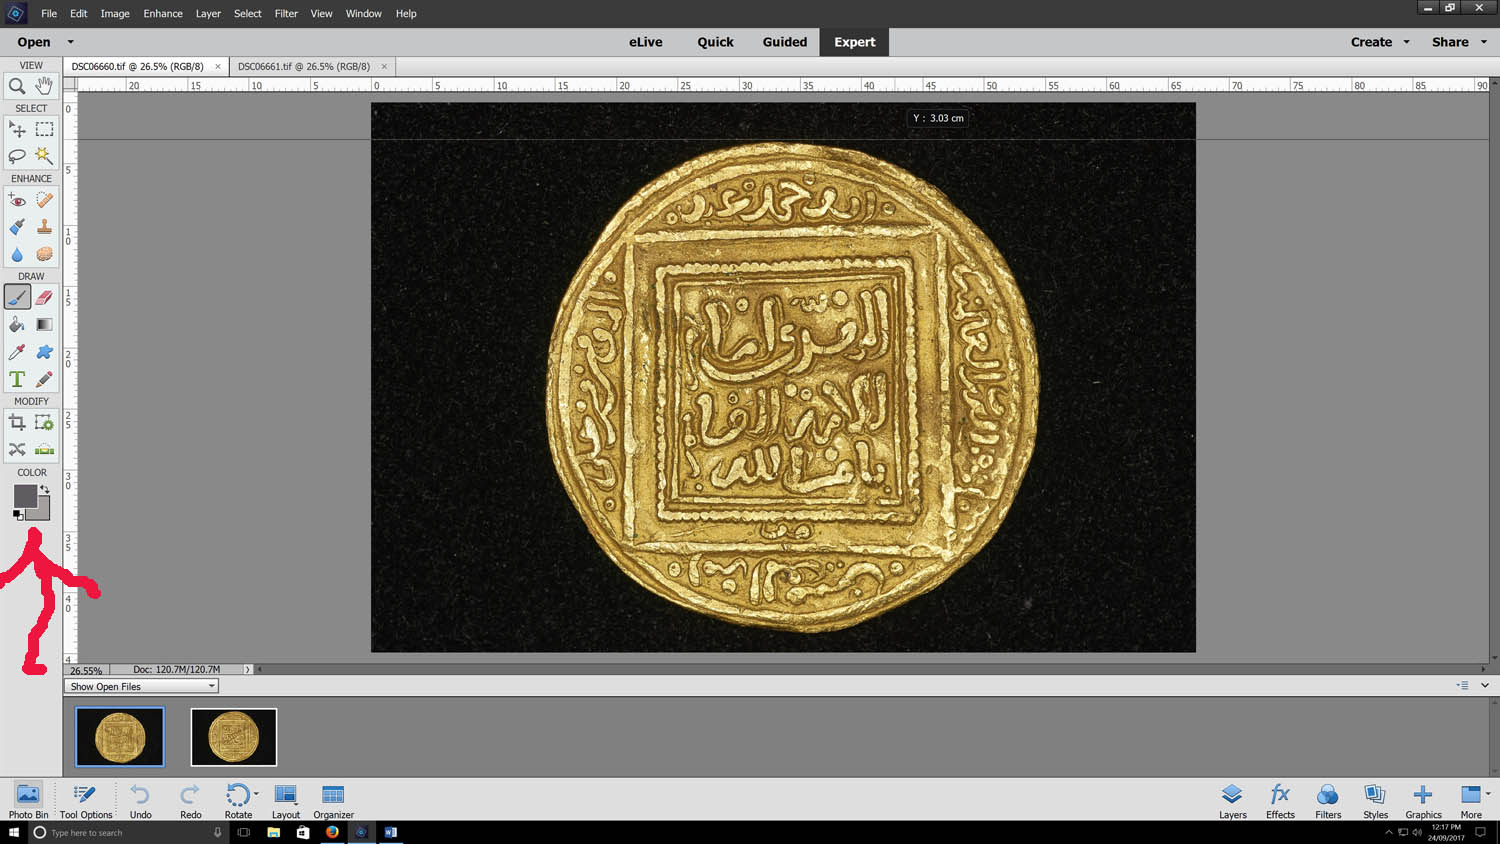The height and width of the screenshot is (844, 1500).
Task: Expand the Doc size info arrow
Action: point(247,670)
